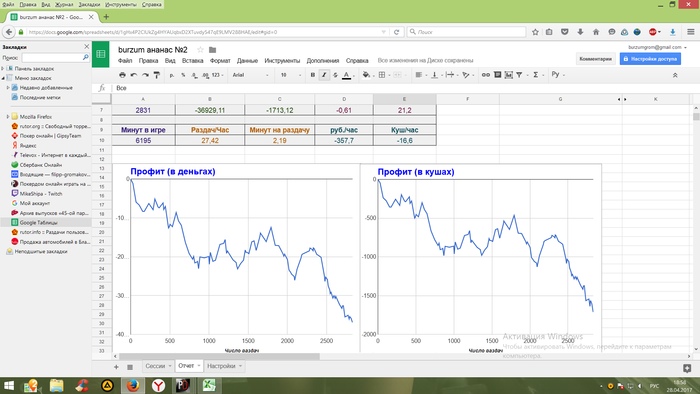700x394 pixels.
Task: Click the print icon in toolbar
Action: coord(122,75)
